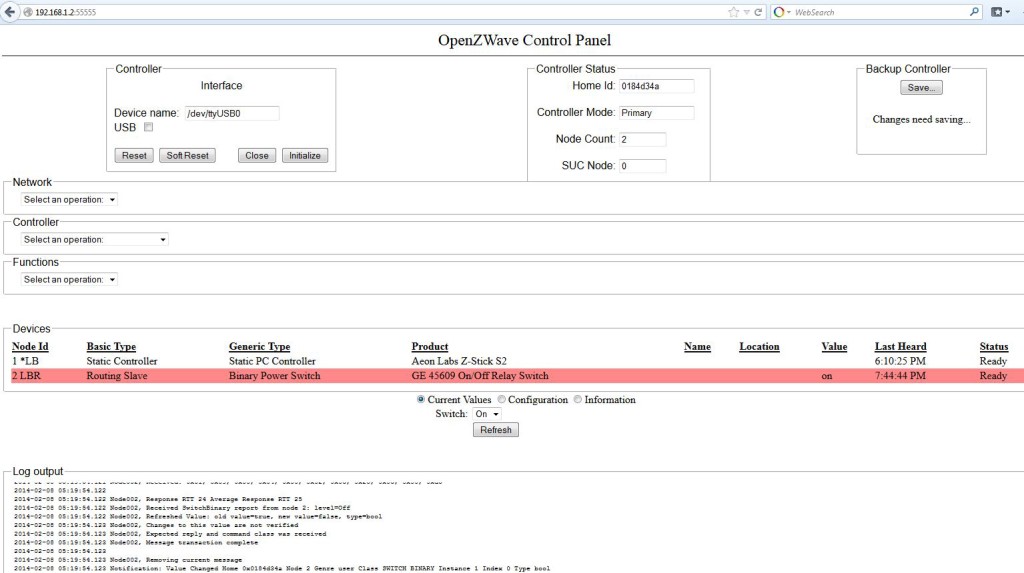Open Controller operation dropdown
The height and width of the screenshot is (573, 1024).
[94, 239]
